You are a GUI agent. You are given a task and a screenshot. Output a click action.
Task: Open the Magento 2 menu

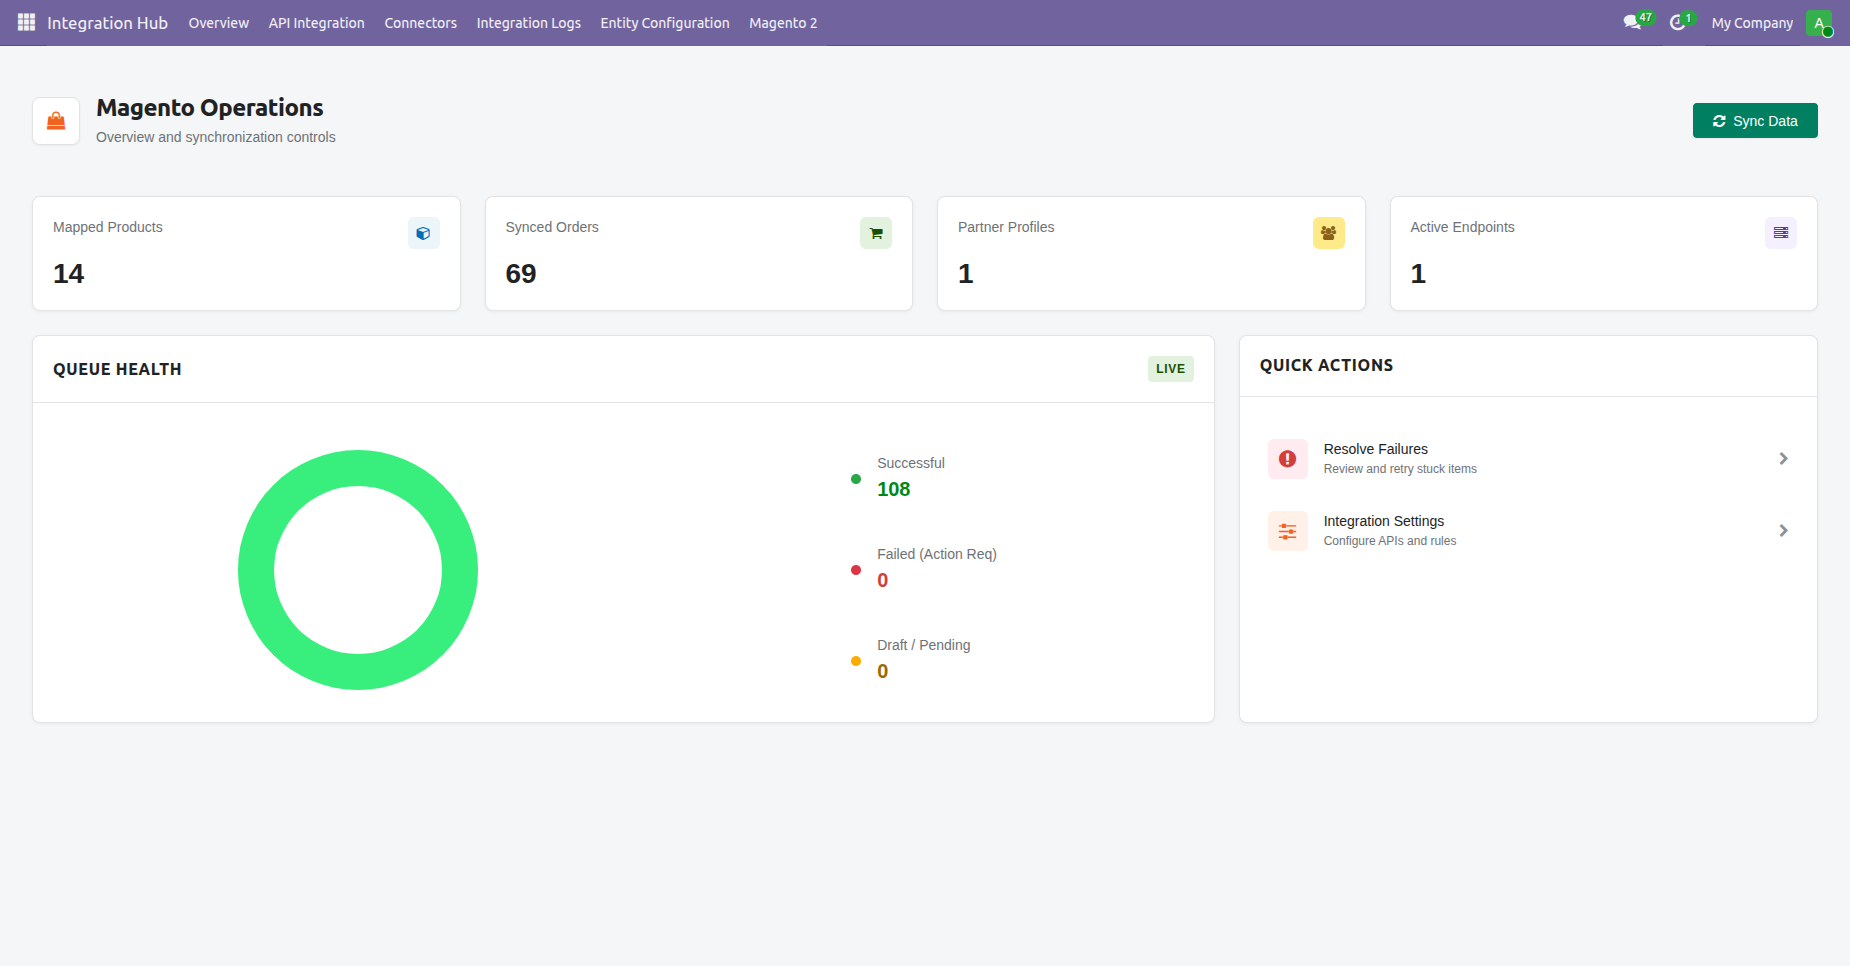coord(783,23)
